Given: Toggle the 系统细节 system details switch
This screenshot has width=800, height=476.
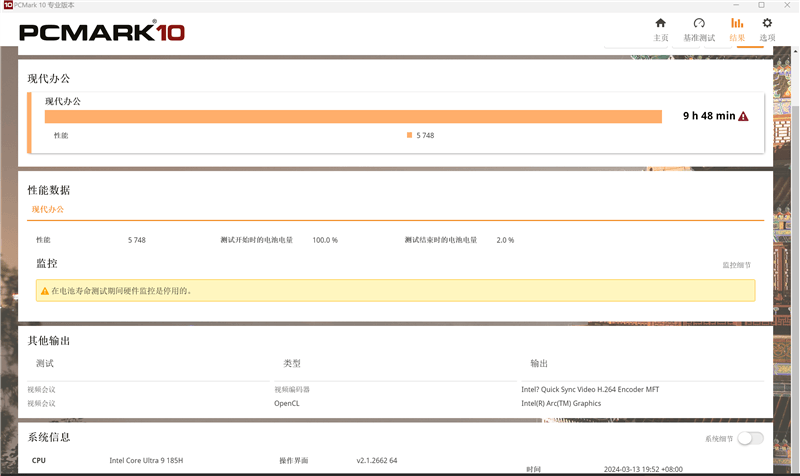Looking at the screenshot, I should [x=750, y=438].
